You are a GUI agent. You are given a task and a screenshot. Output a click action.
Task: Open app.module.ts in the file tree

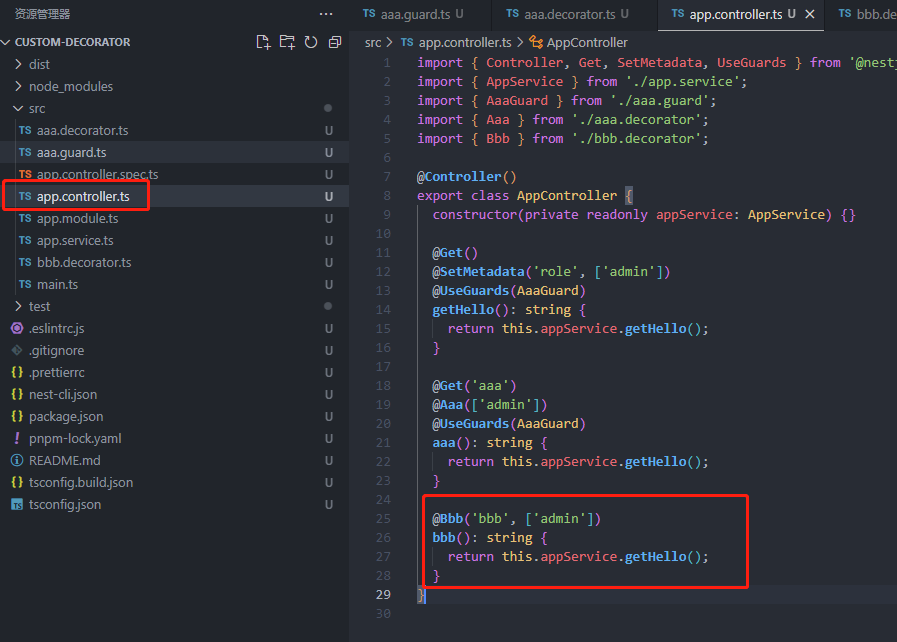point(174,219)
